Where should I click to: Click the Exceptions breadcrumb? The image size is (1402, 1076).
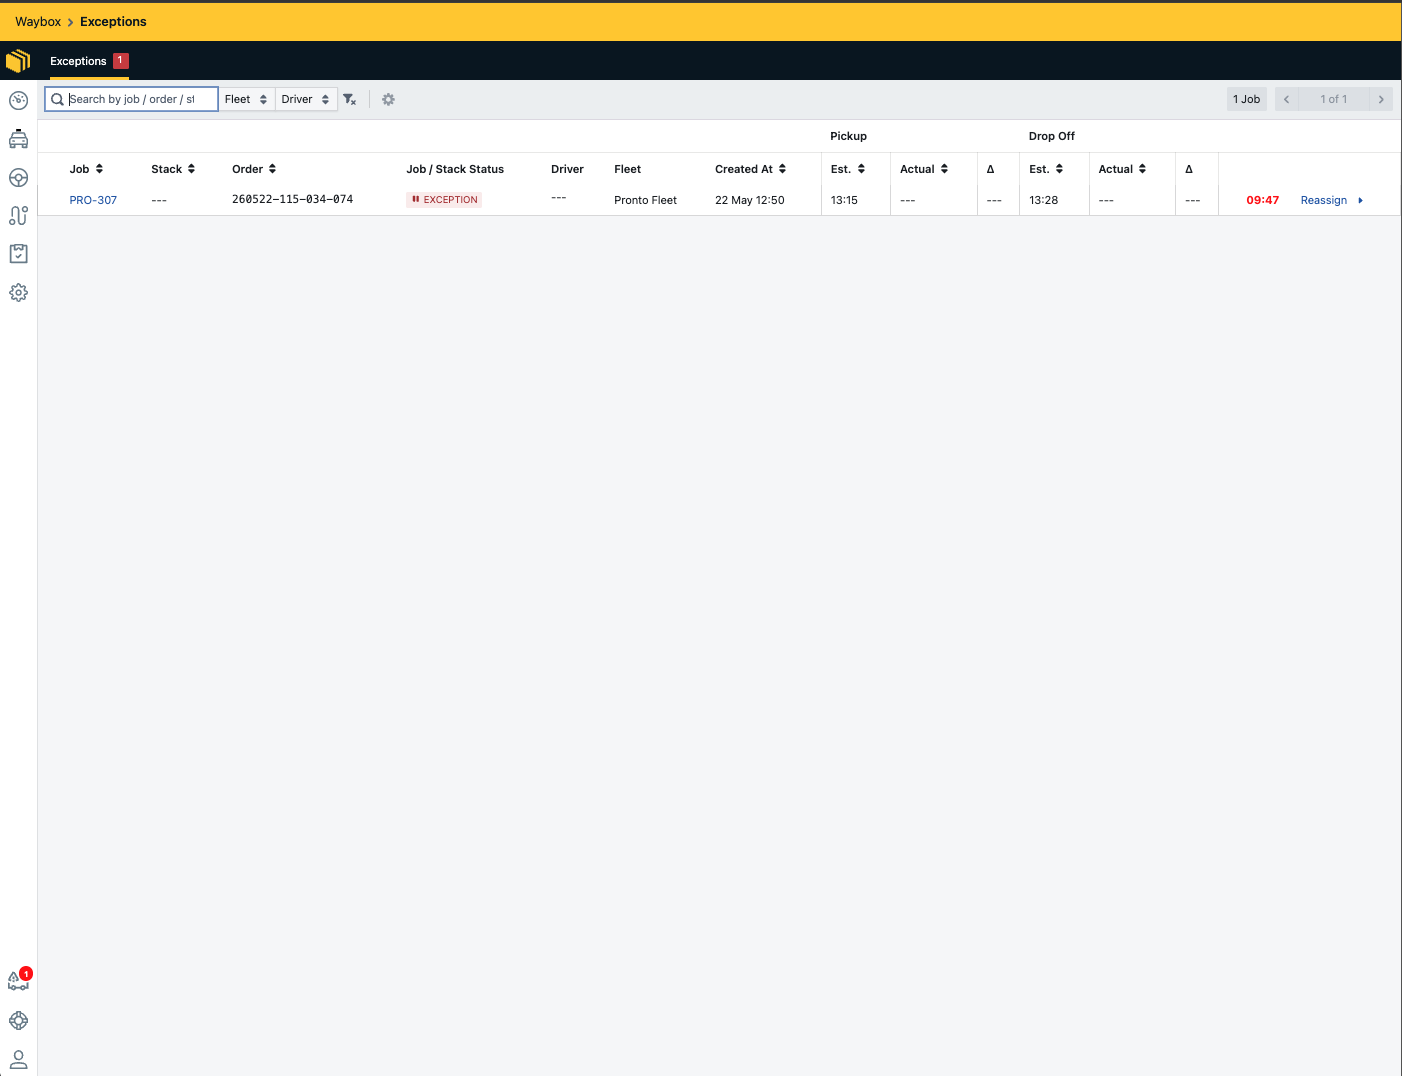click(113, 21)
